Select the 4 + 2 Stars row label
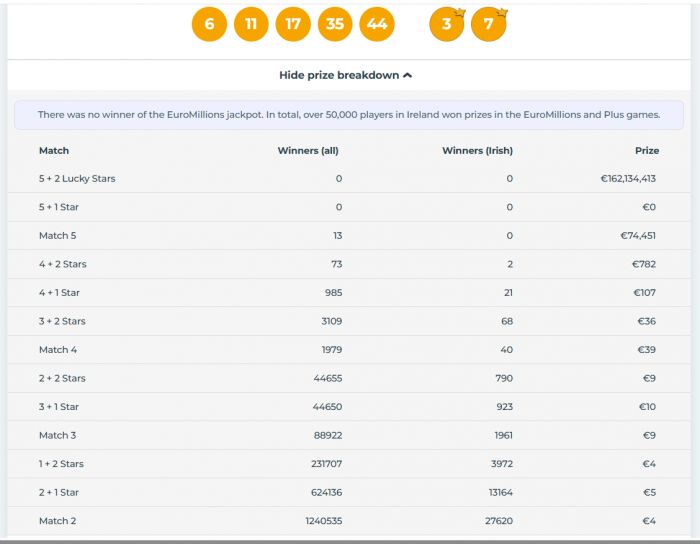The width and height of the screenshot is (700, 544). (x=62, y=264)
